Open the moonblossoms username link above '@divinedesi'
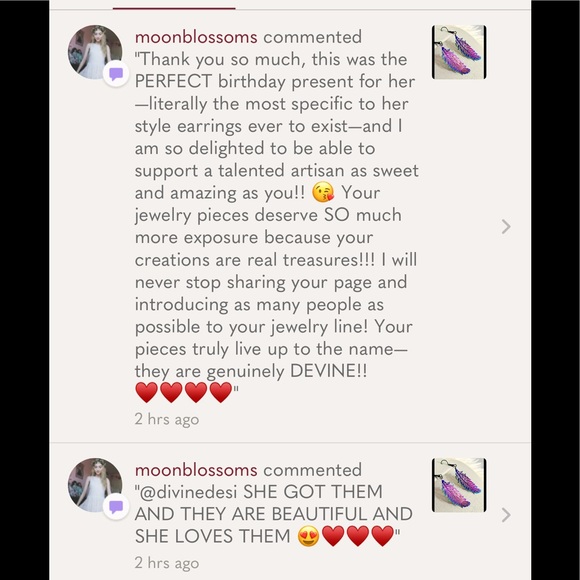Image resolution: width=580 pixels, height=580 pixels. (196, 470)
